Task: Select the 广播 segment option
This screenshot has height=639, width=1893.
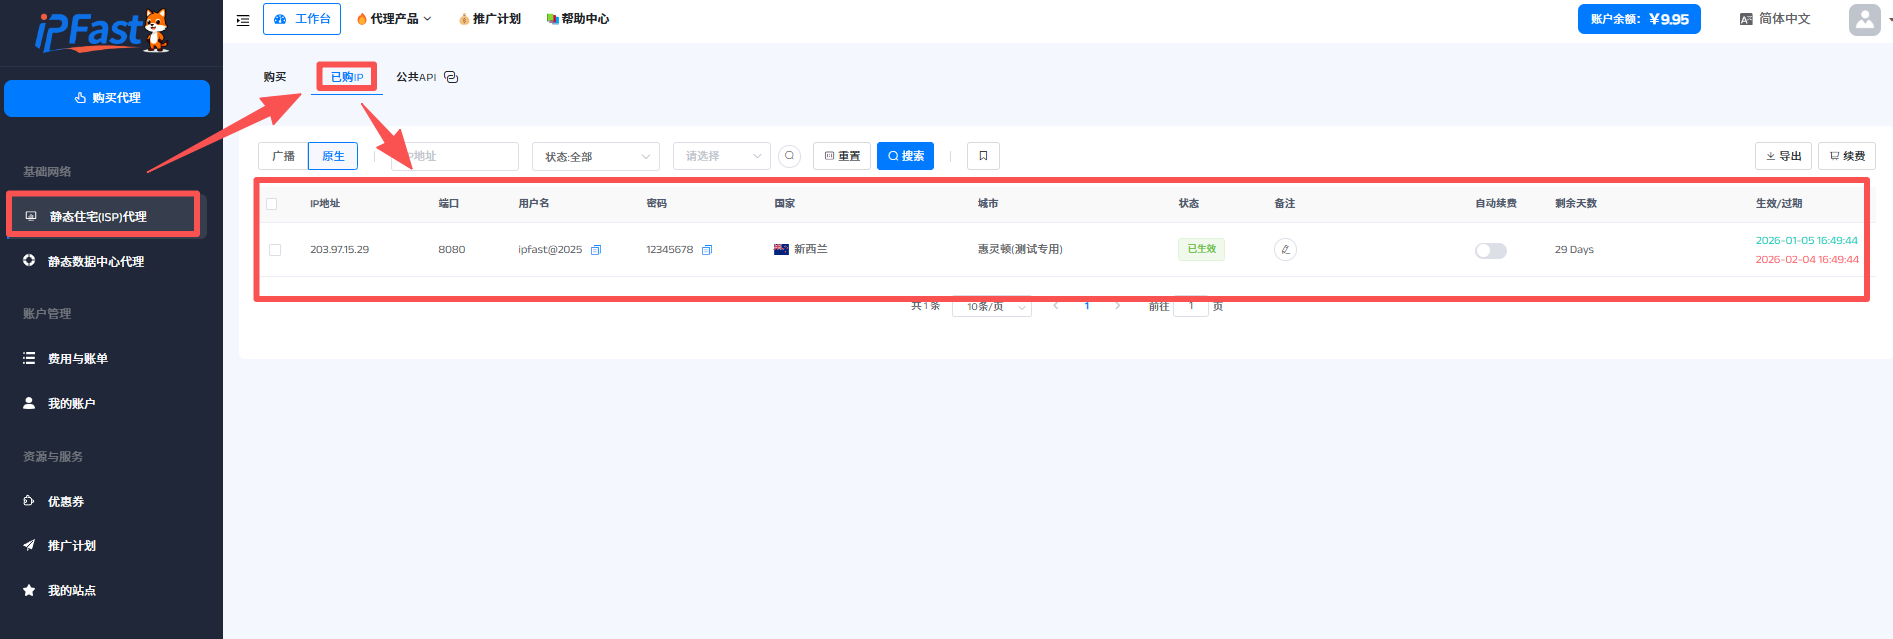Action: 283,156
